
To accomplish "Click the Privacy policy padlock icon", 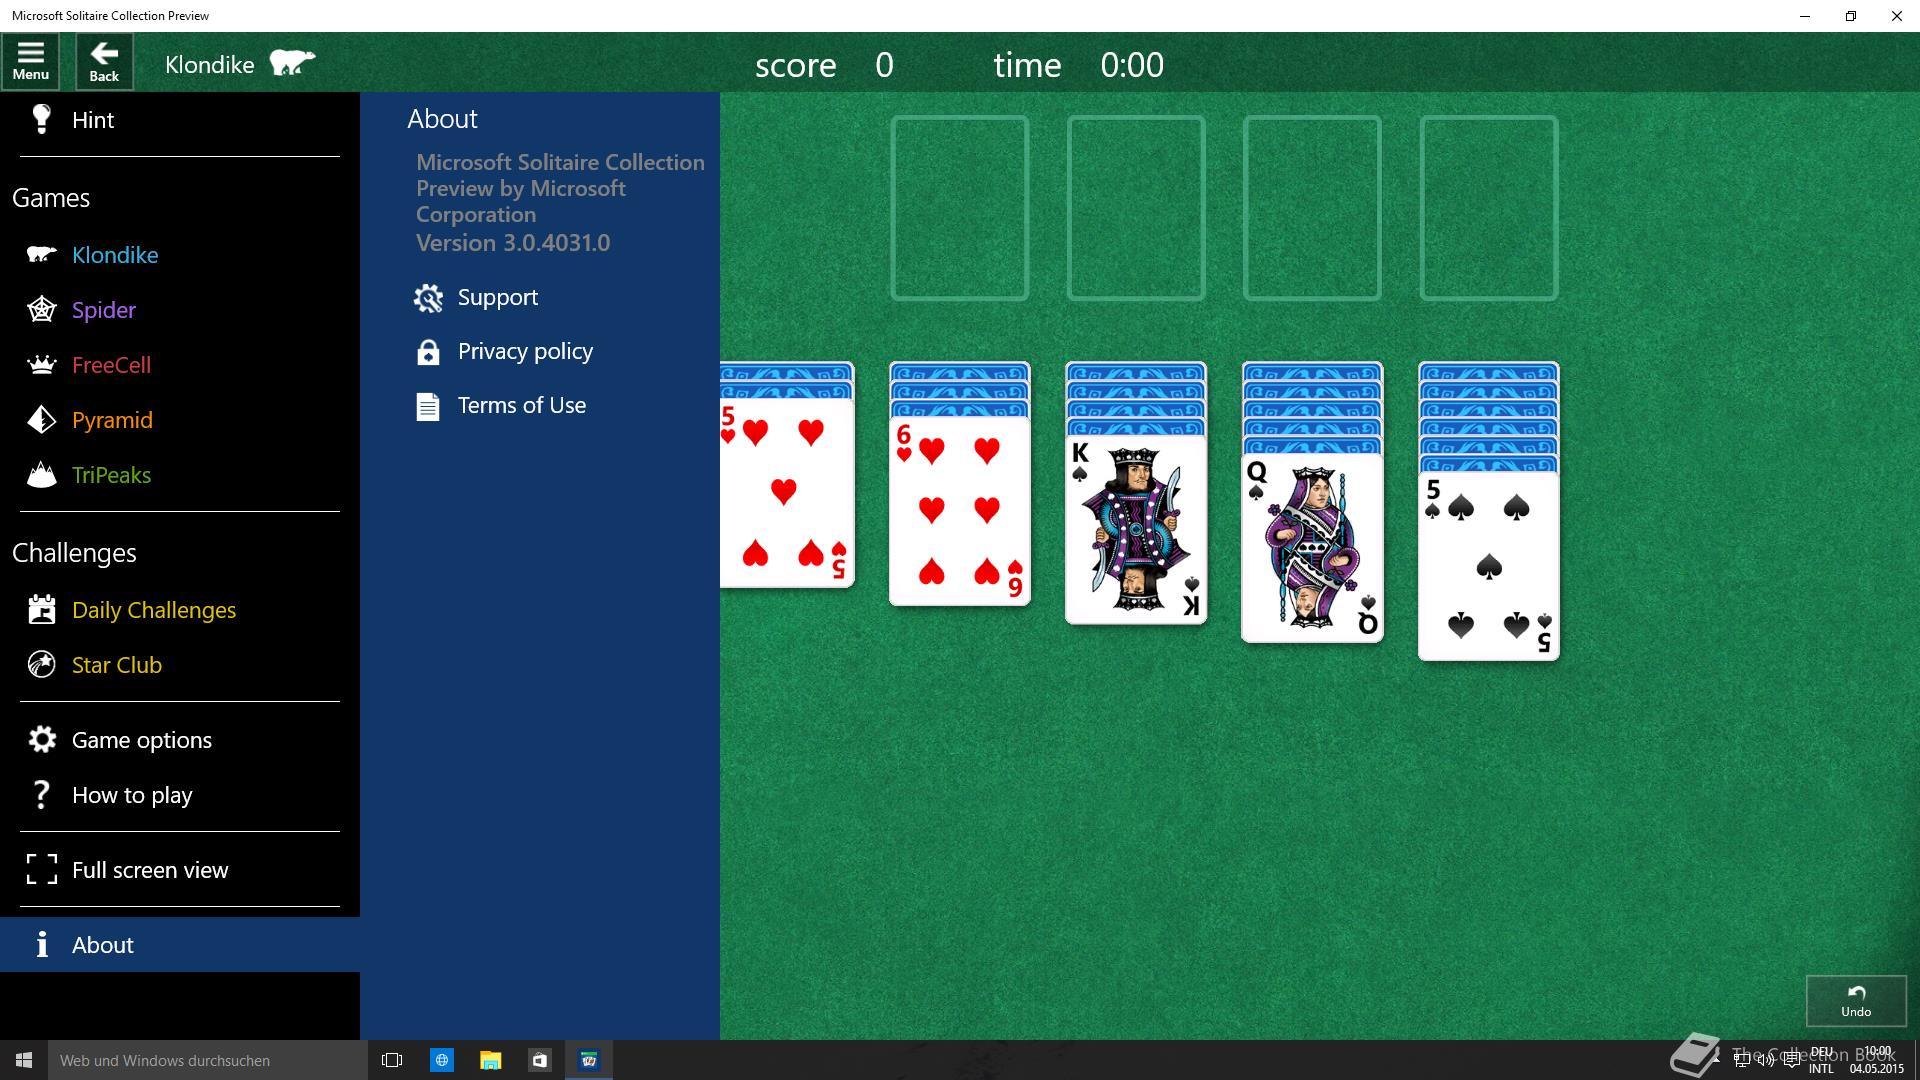I will (428, 352).
